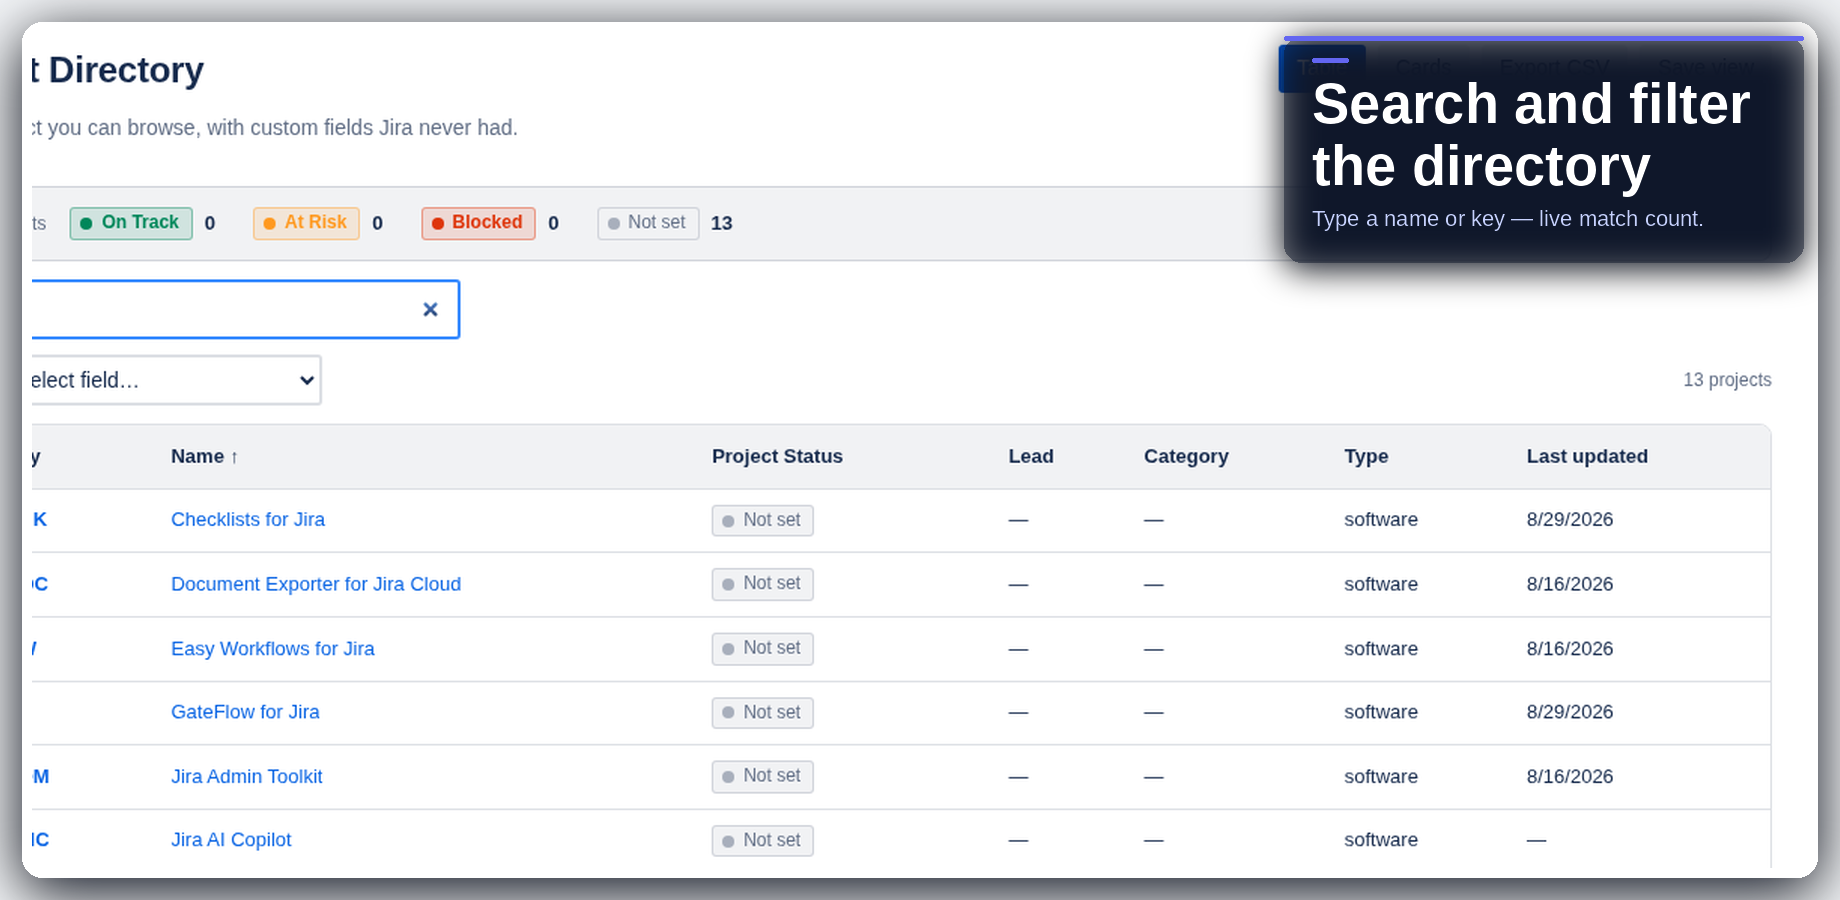Screen dimensions: 1840x900
Task: Open the GateFlow for Jira project link
Action: coord(245,713)
